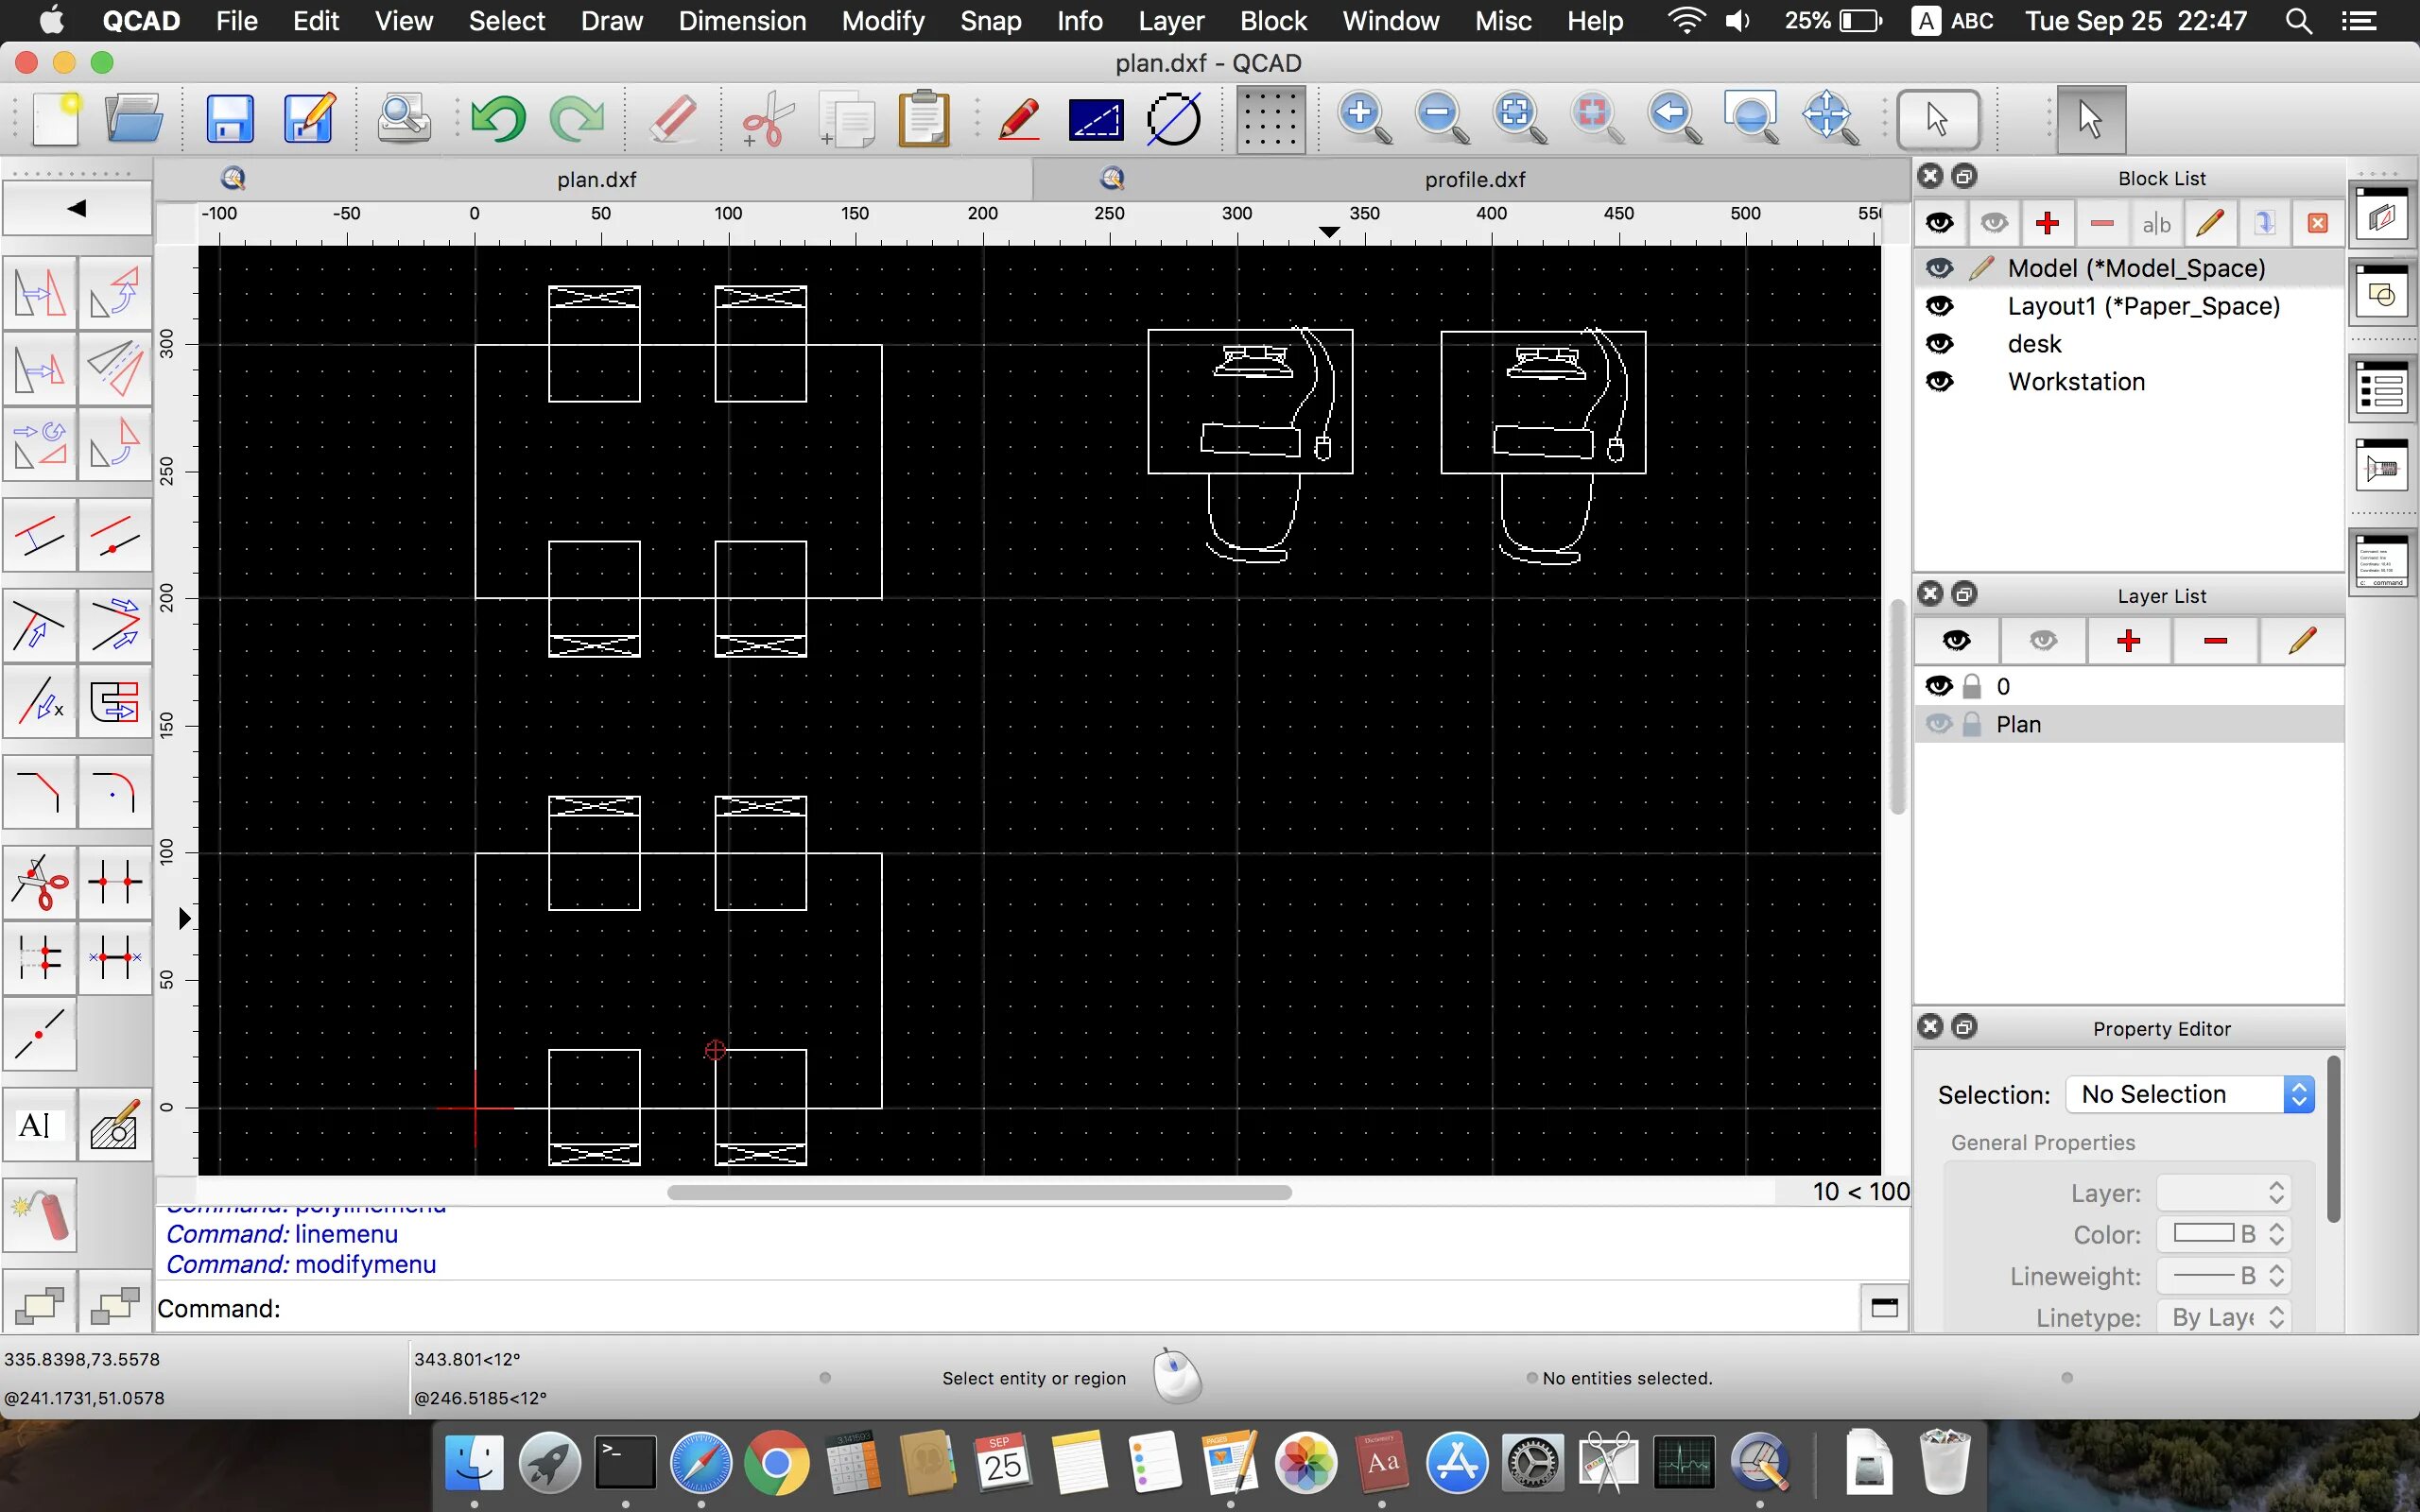Screen dimensions: 2420x1512
Task: Select the Hatch tool icon
Action: coord(114,1126)
